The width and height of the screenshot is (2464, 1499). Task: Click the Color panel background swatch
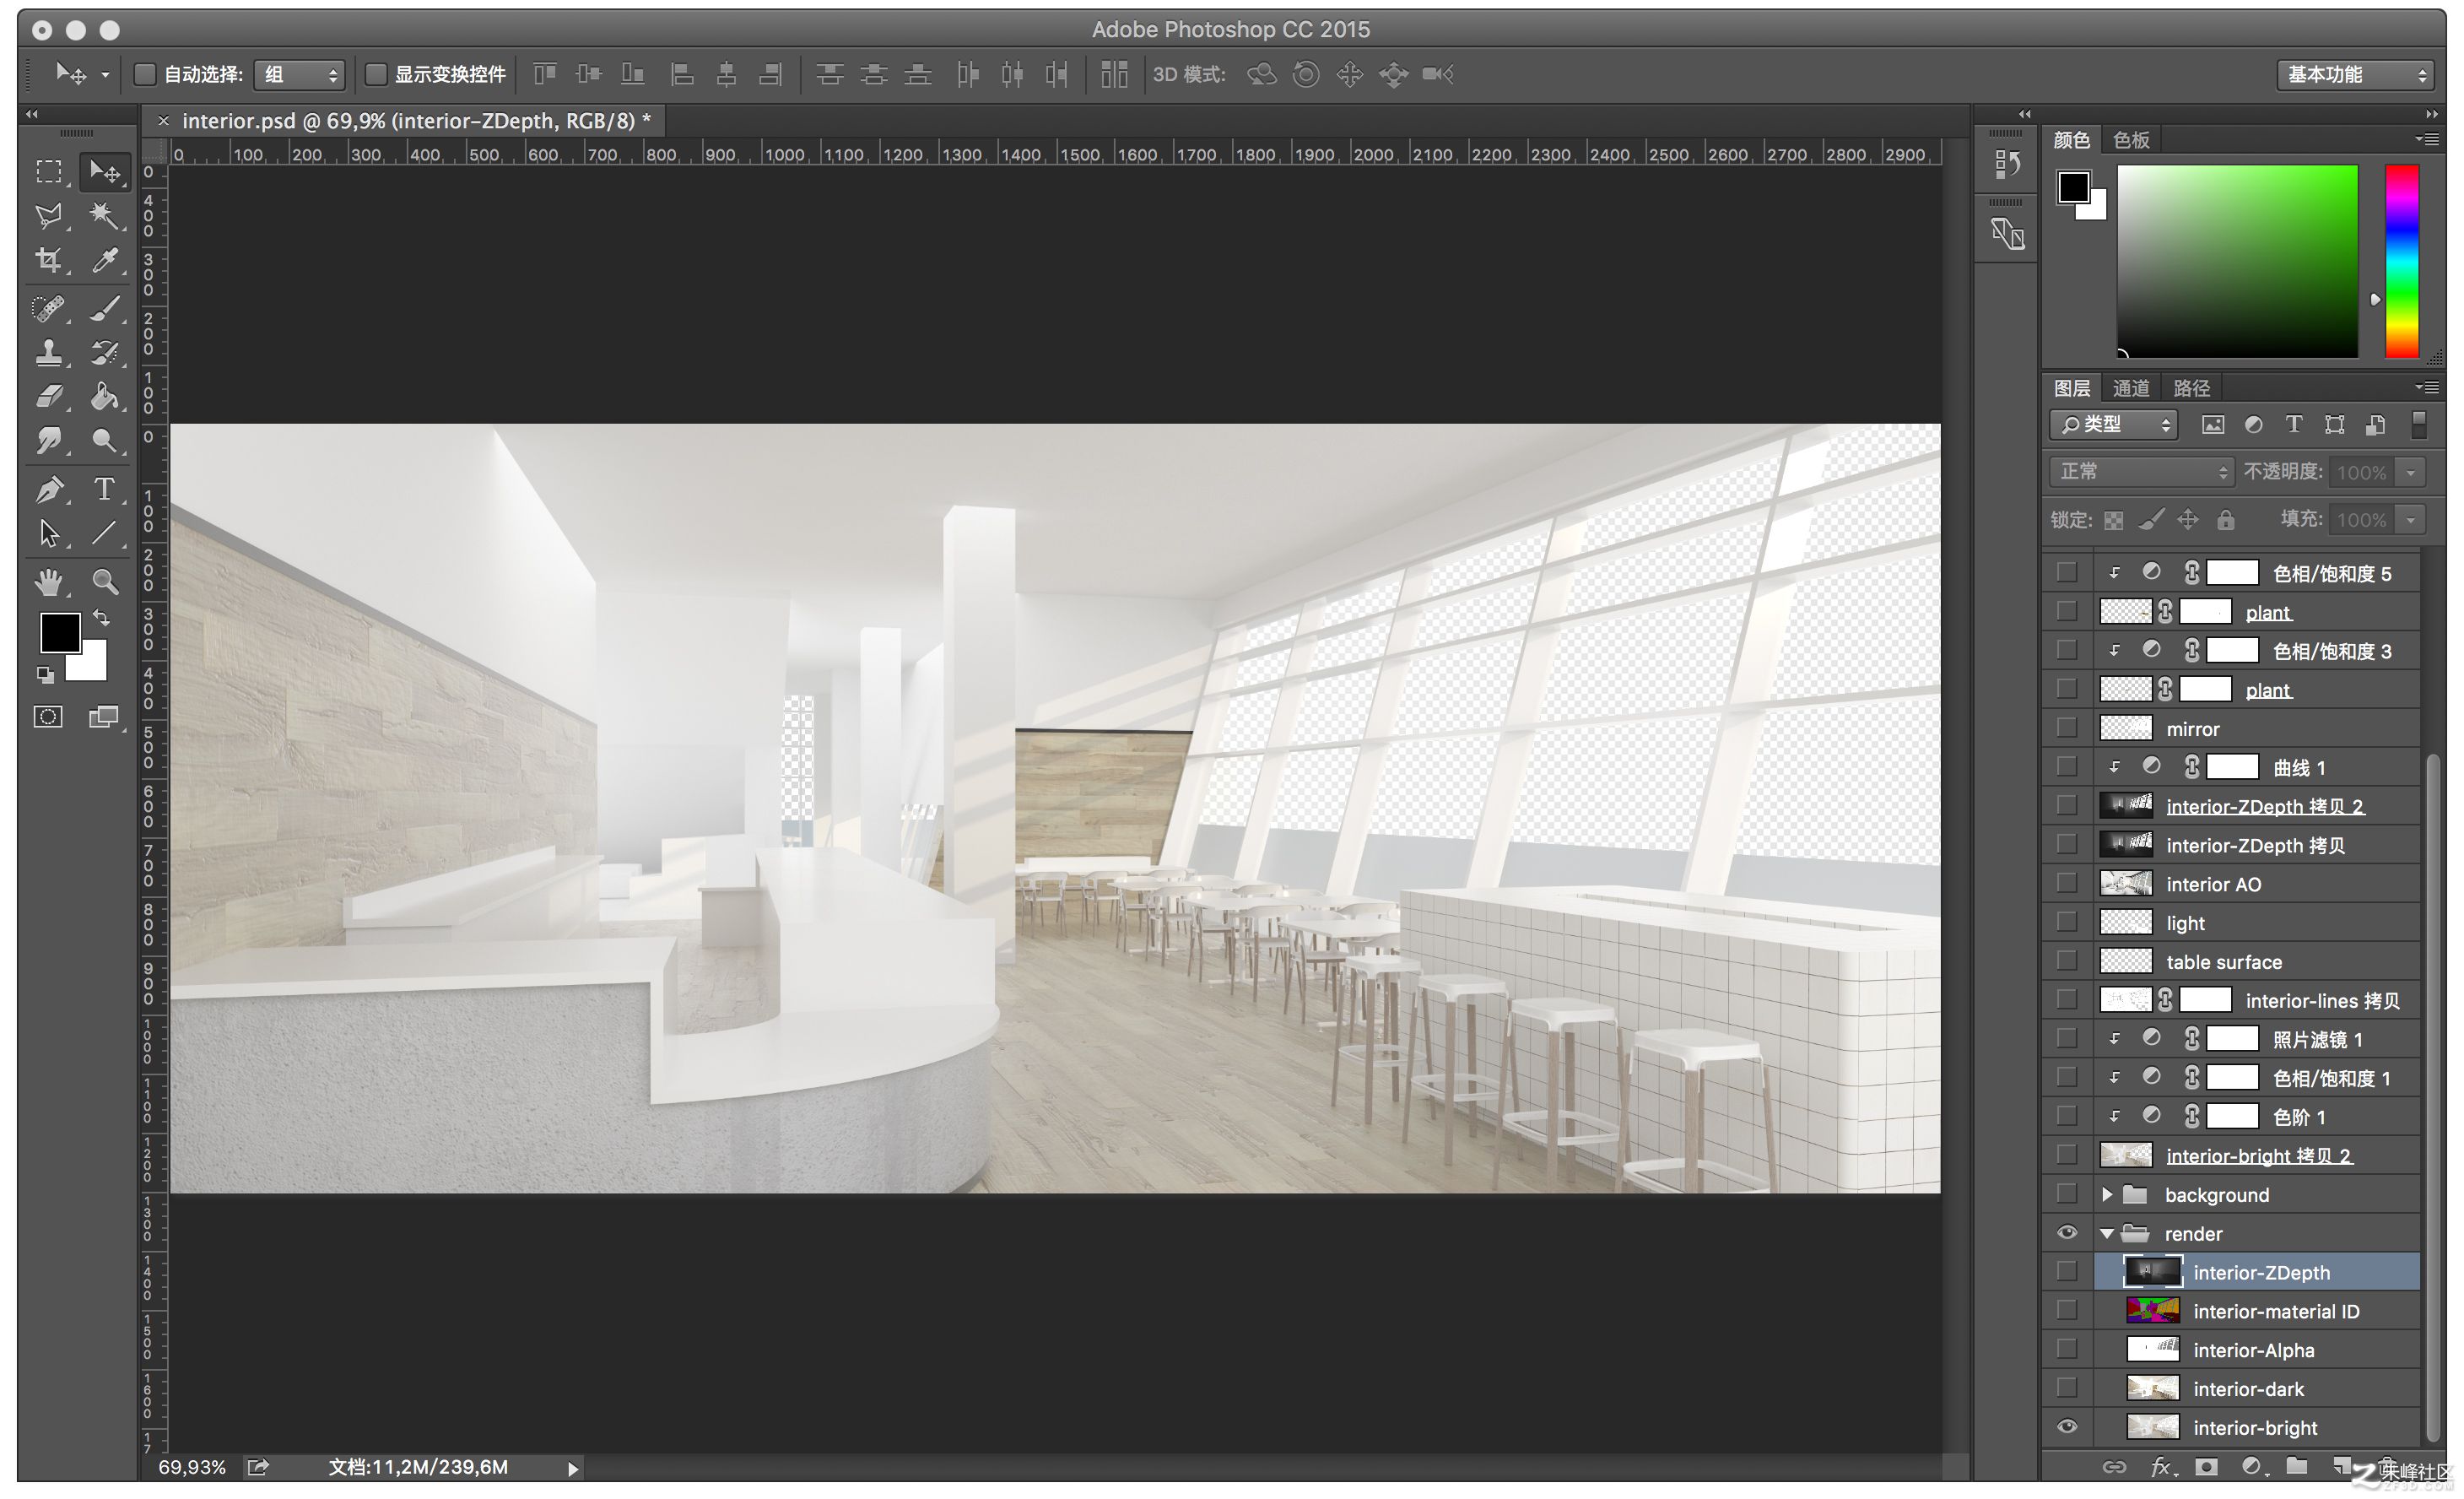[2096, 209]
